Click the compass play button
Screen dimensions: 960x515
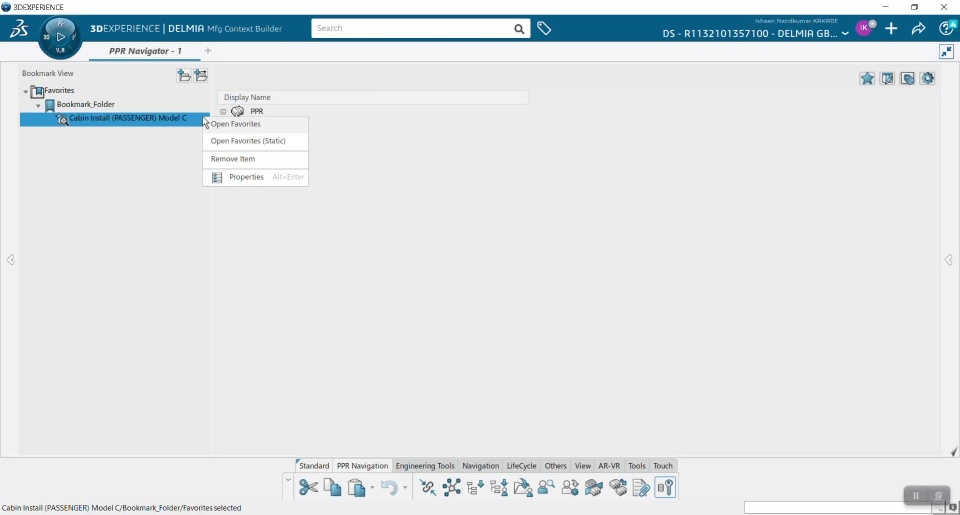click(x=60, y=37)
